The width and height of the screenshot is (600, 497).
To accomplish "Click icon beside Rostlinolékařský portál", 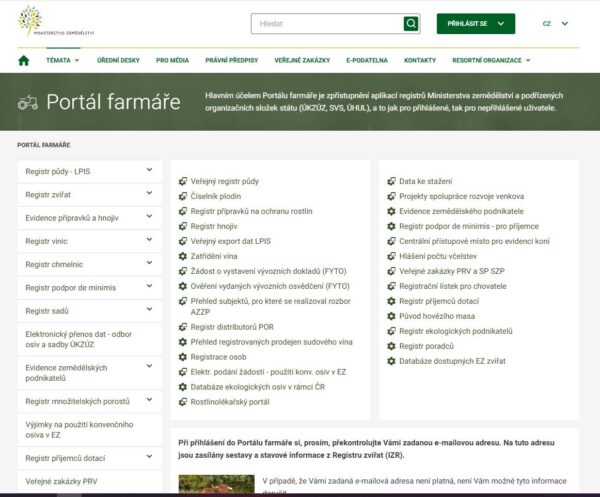I will click(x=183, y=402).
